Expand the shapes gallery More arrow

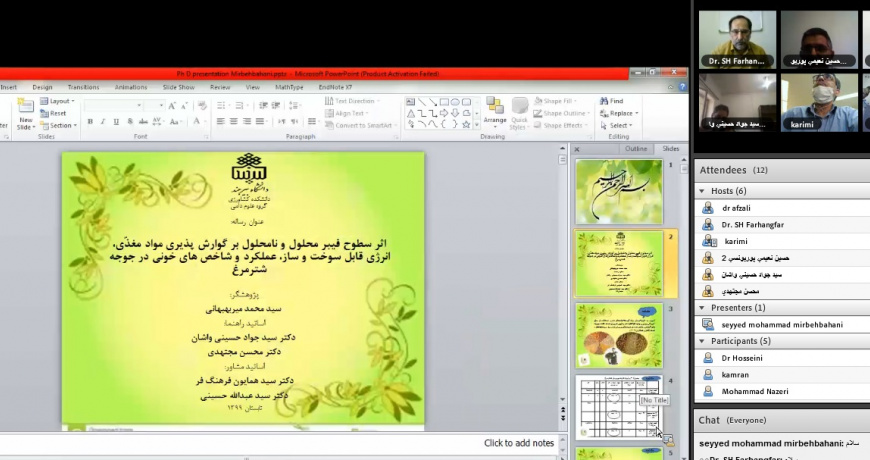(477, 125)
